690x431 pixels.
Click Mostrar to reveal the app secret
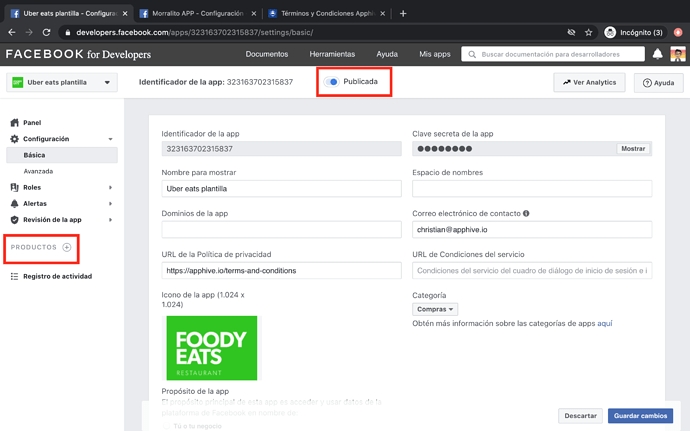pos(633,148)
